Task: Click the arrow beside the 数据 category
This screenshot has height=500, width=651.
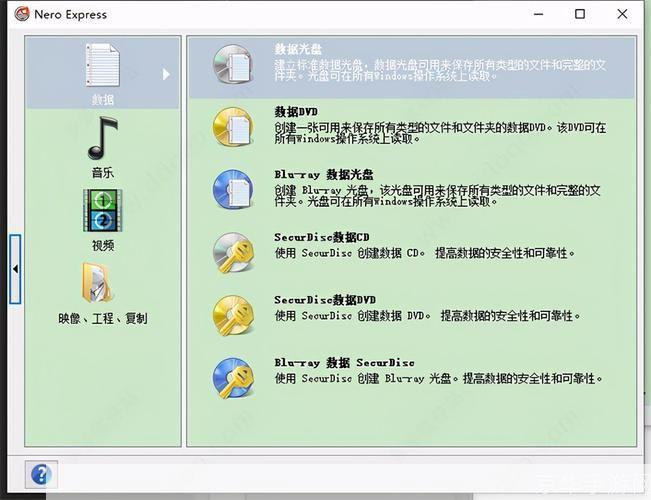Action: (166, 74)
